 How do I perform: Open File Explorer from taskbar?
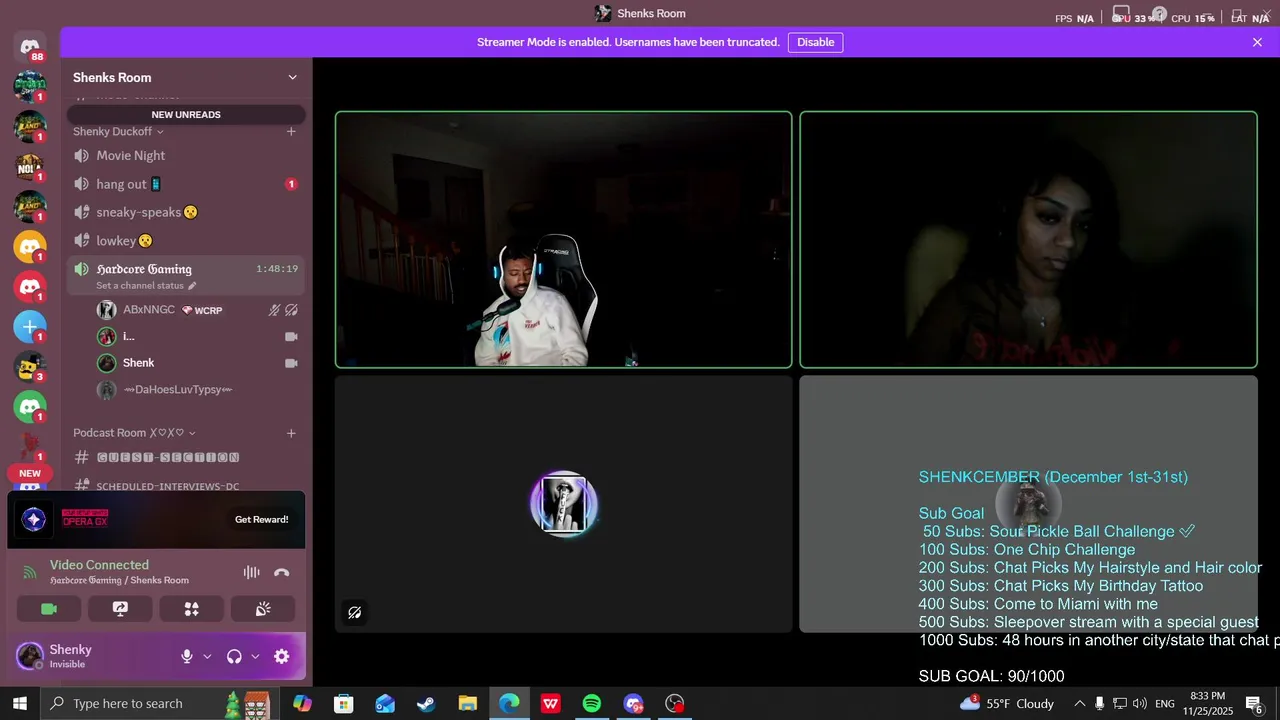[x=467, y=704]
